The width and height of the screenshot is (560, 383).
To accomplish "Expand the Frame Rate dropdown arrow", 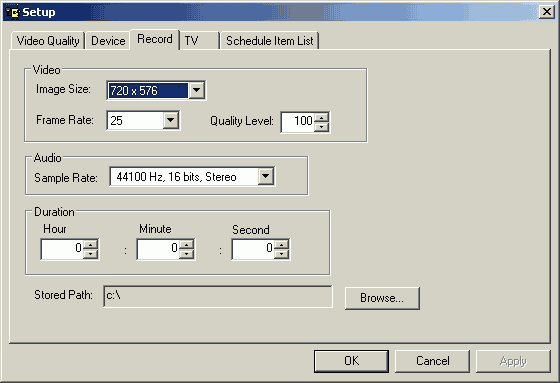I will coord(171,120).
